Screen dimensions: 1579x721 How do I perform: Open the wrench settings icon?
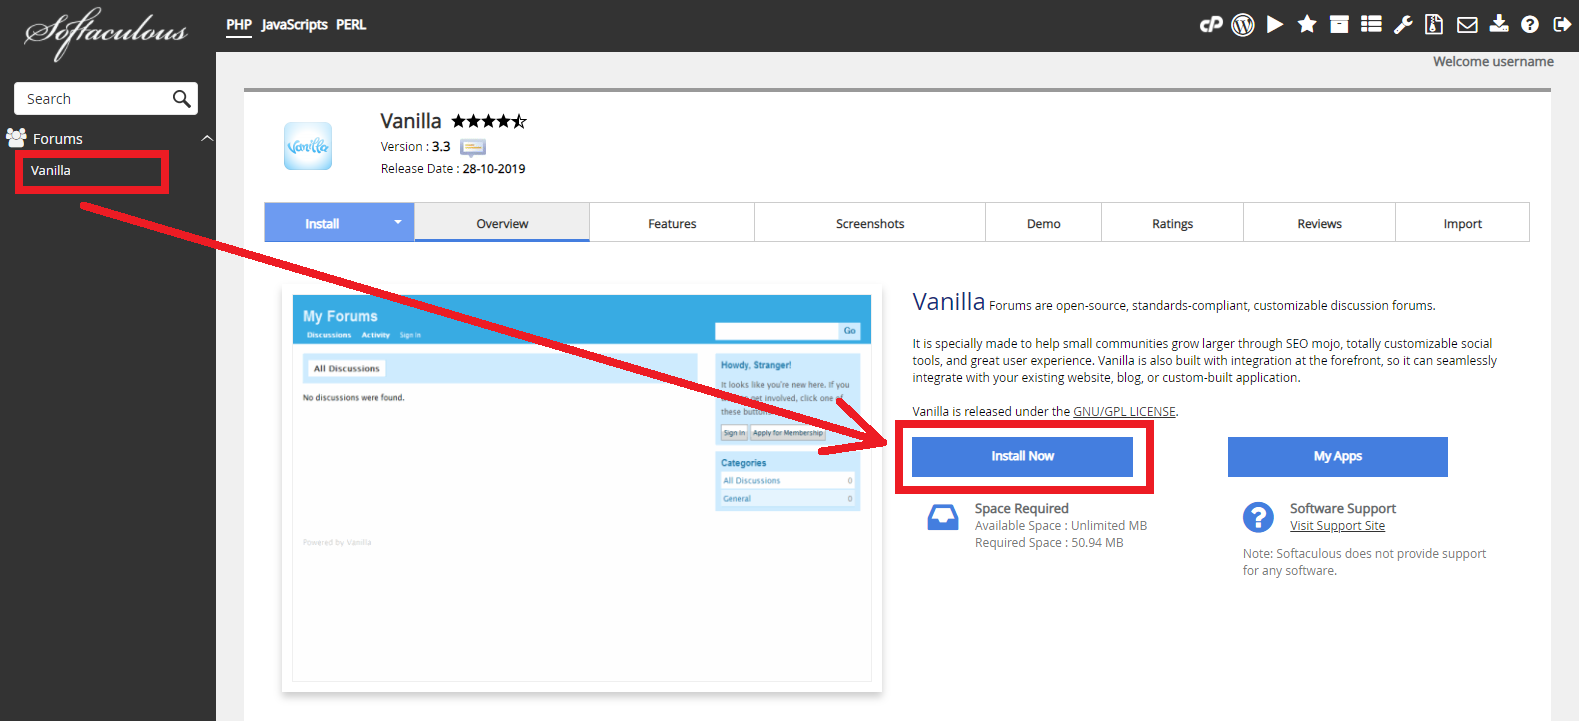coord(1403,25)
